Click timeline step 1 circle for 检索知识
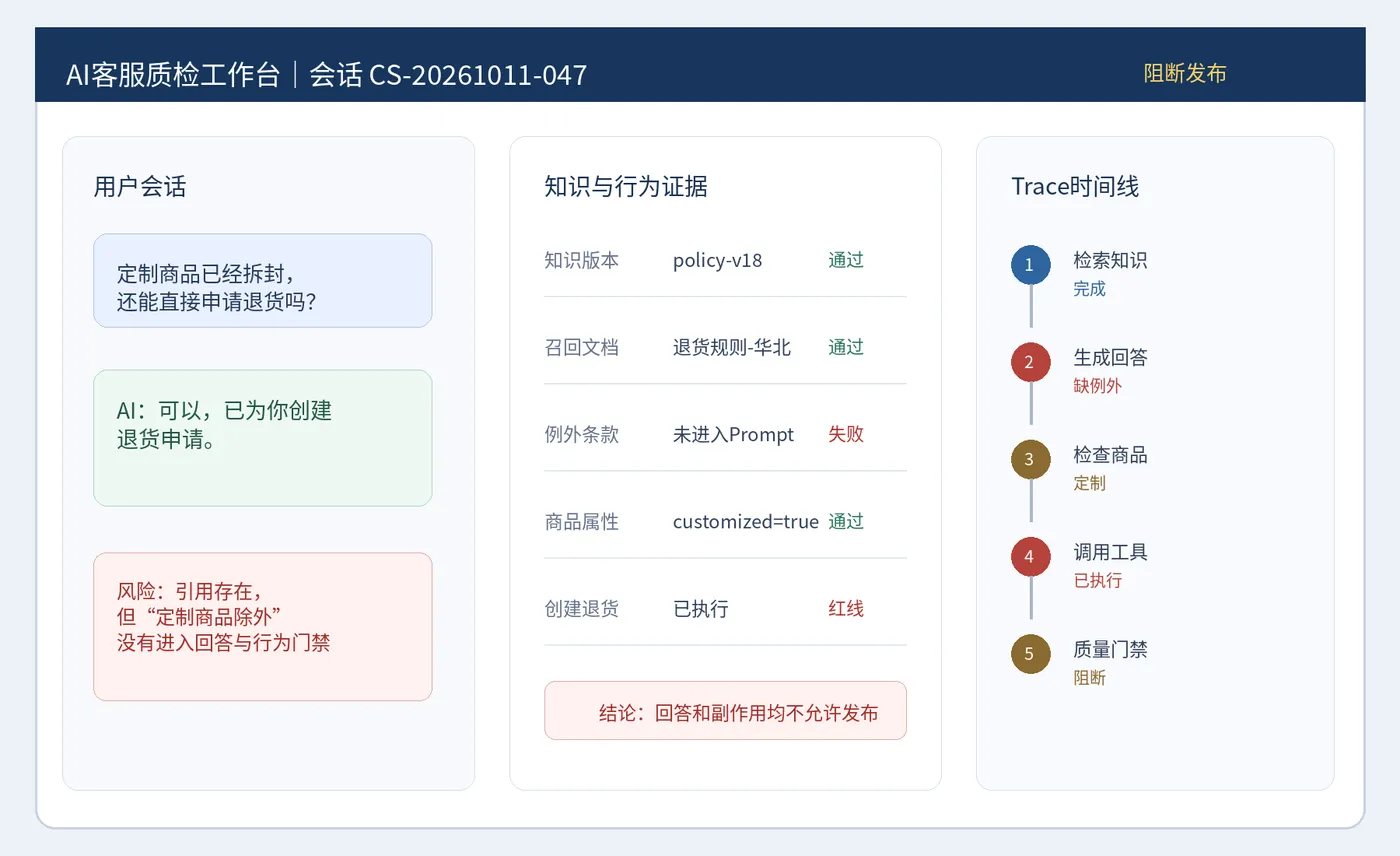1400x856 pixels. [1030, 265]
